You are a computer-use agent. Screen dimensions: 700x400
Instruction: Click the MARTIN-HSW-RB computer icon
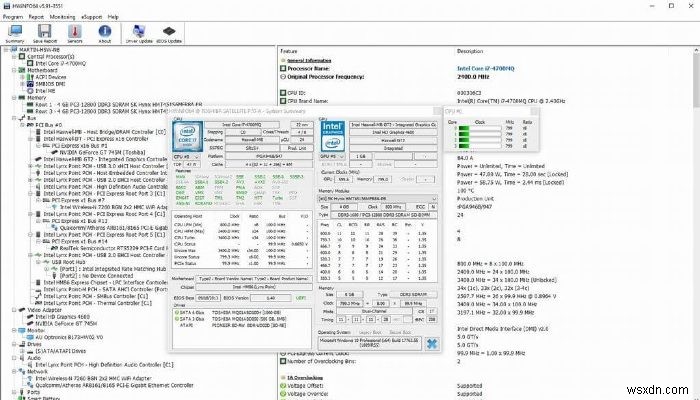(x=14, y=50)
